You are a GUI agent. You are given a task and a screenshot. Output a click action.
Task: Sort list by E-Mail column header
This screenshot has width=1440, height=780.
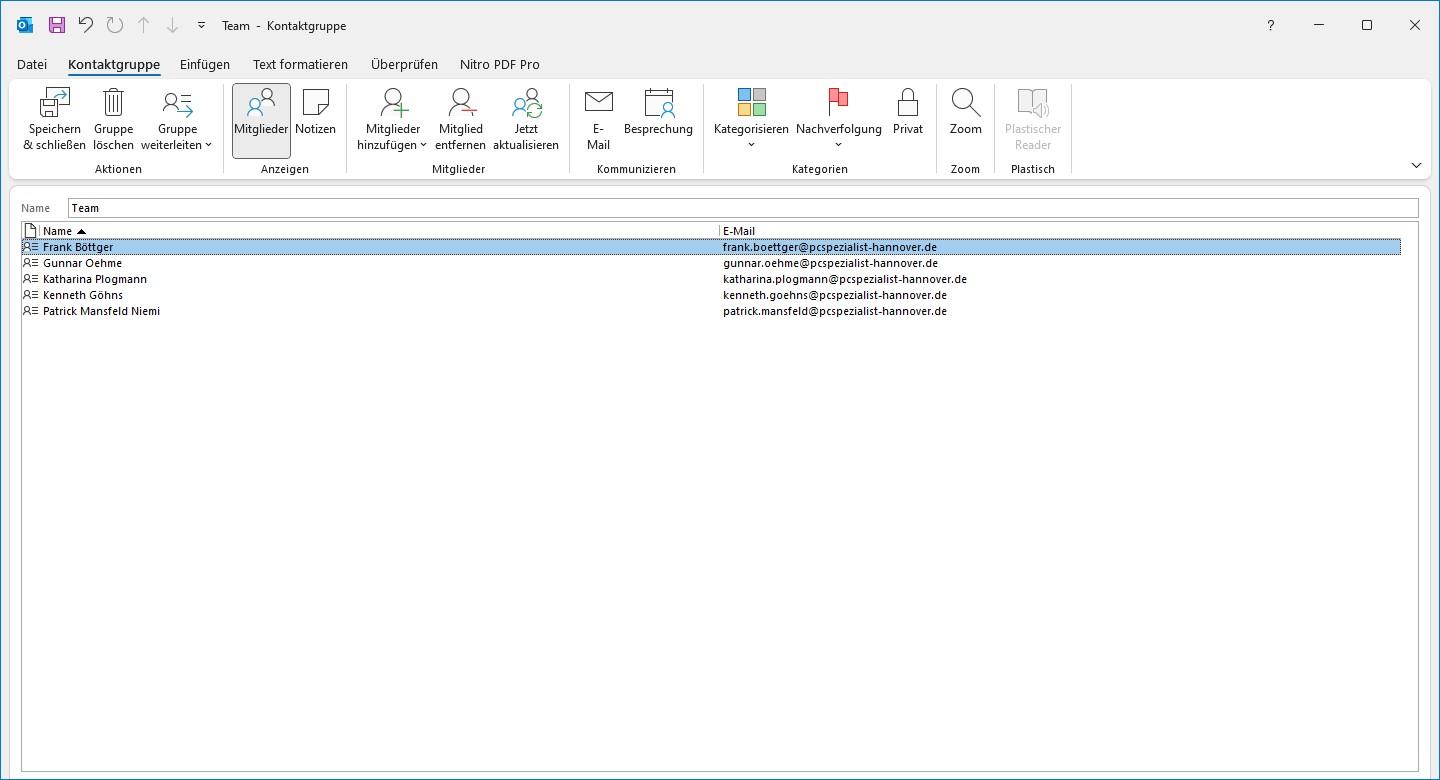click(739, 231)
